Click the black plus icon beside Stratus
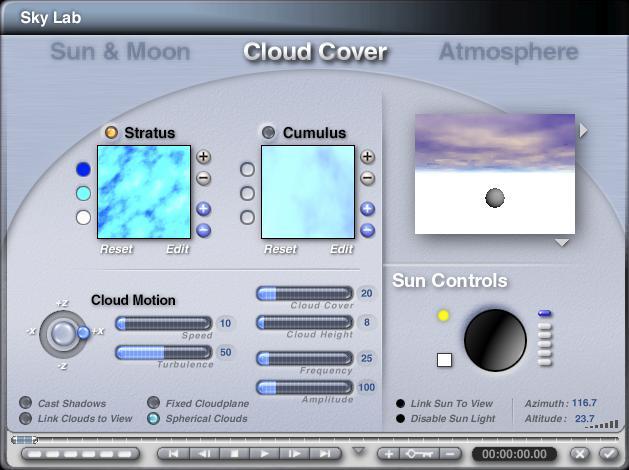The image size is (629, 470). (x=203, y=156)
